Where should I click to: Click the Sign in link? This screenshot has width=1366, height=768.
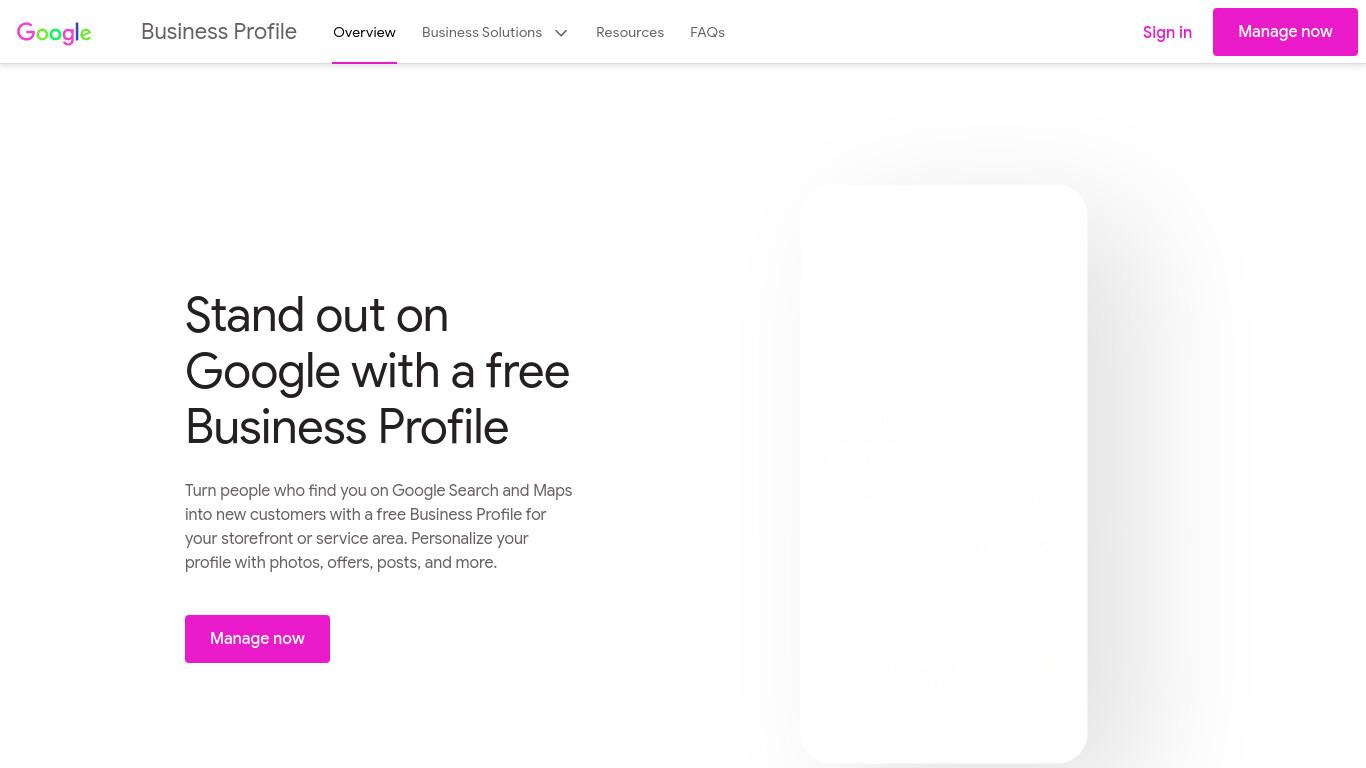1167,32
